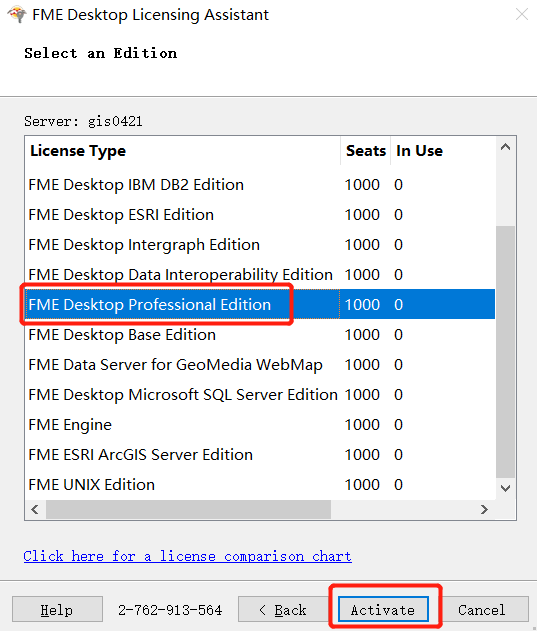Select FME Desktop Base Edition

click(260, 334)
